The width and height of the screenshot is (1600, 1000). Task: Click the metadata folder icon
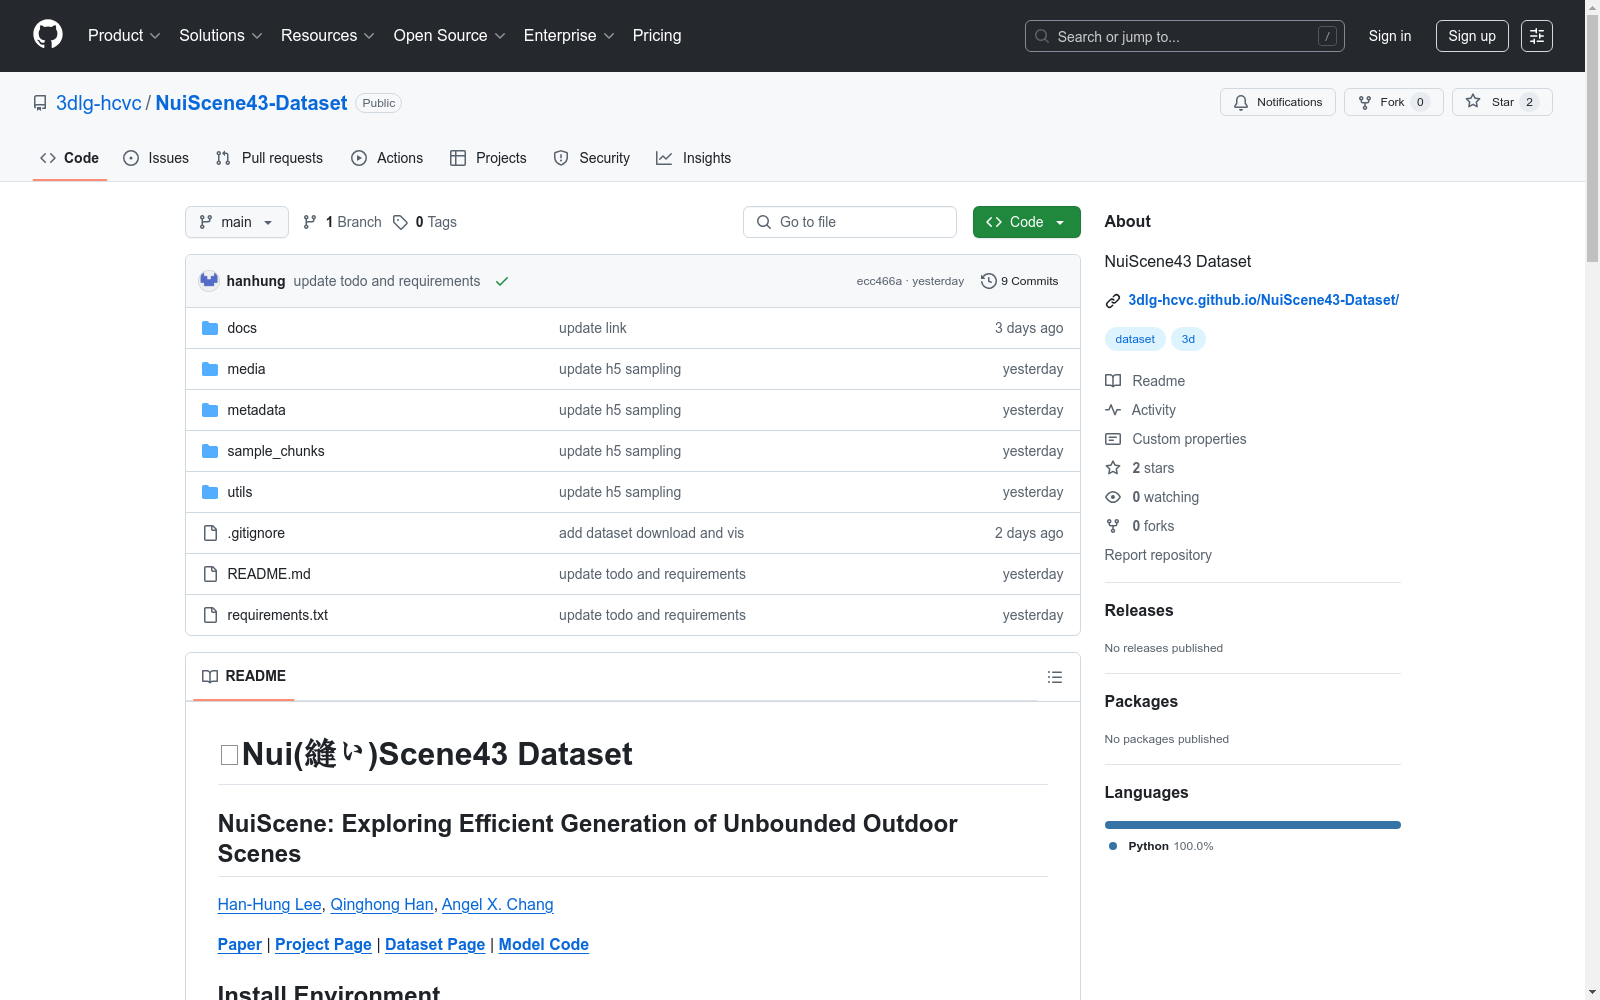pyautogui.click(x=210, y=410)
